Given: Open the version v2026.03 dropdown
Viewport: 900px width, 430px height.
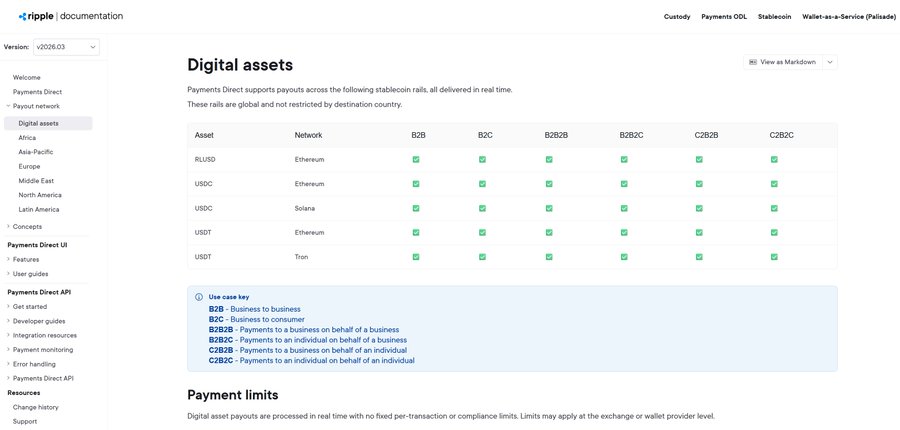Looking at the screenshot, I should point(66,47).
